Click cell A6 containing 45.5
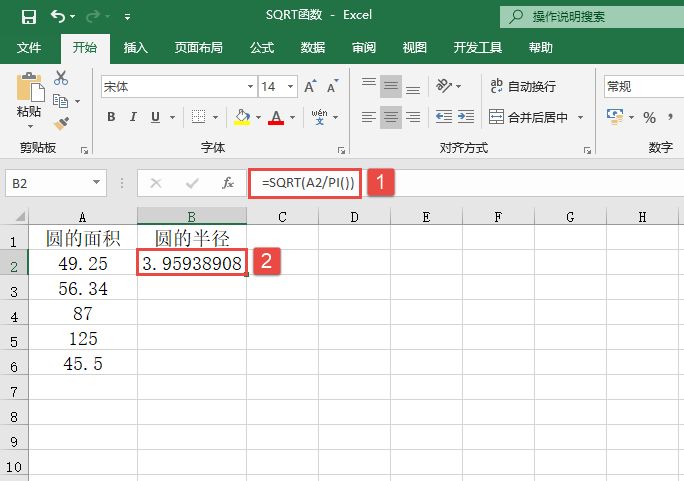The width and height of the screenshot is (684, 481). coord(83,364)
